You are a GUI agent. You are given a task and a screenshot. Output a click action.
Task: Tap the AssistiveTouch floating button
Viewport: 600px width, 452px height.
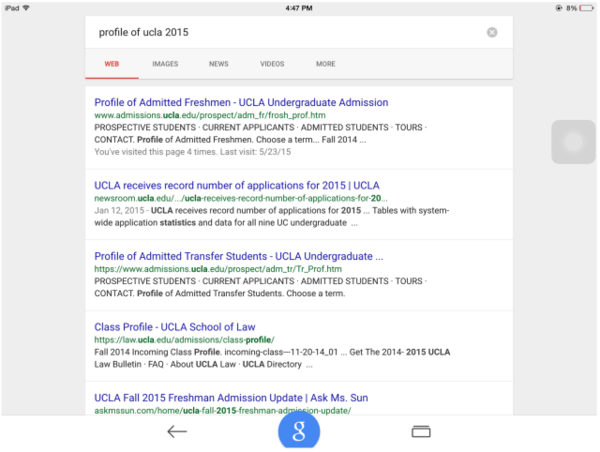[573, 142]
